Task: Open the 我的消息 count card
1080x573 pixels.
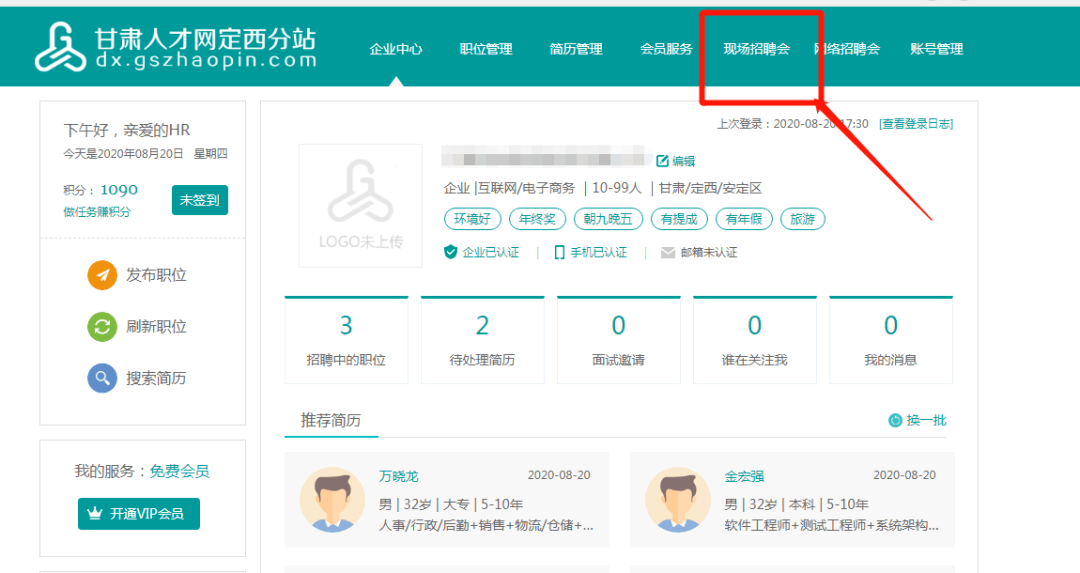Action: (x=891, y=340)
